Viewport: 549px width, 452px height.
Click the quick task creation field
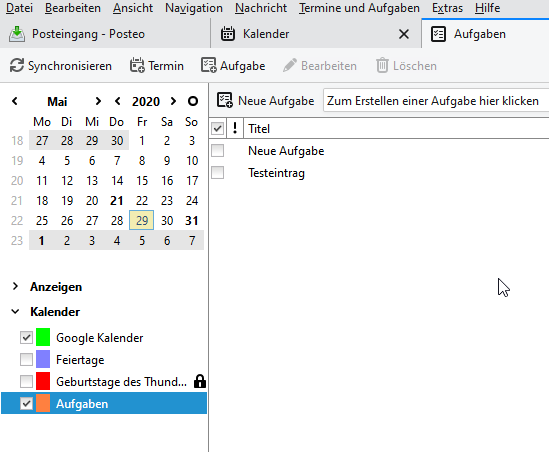click(x=436, y=101)
